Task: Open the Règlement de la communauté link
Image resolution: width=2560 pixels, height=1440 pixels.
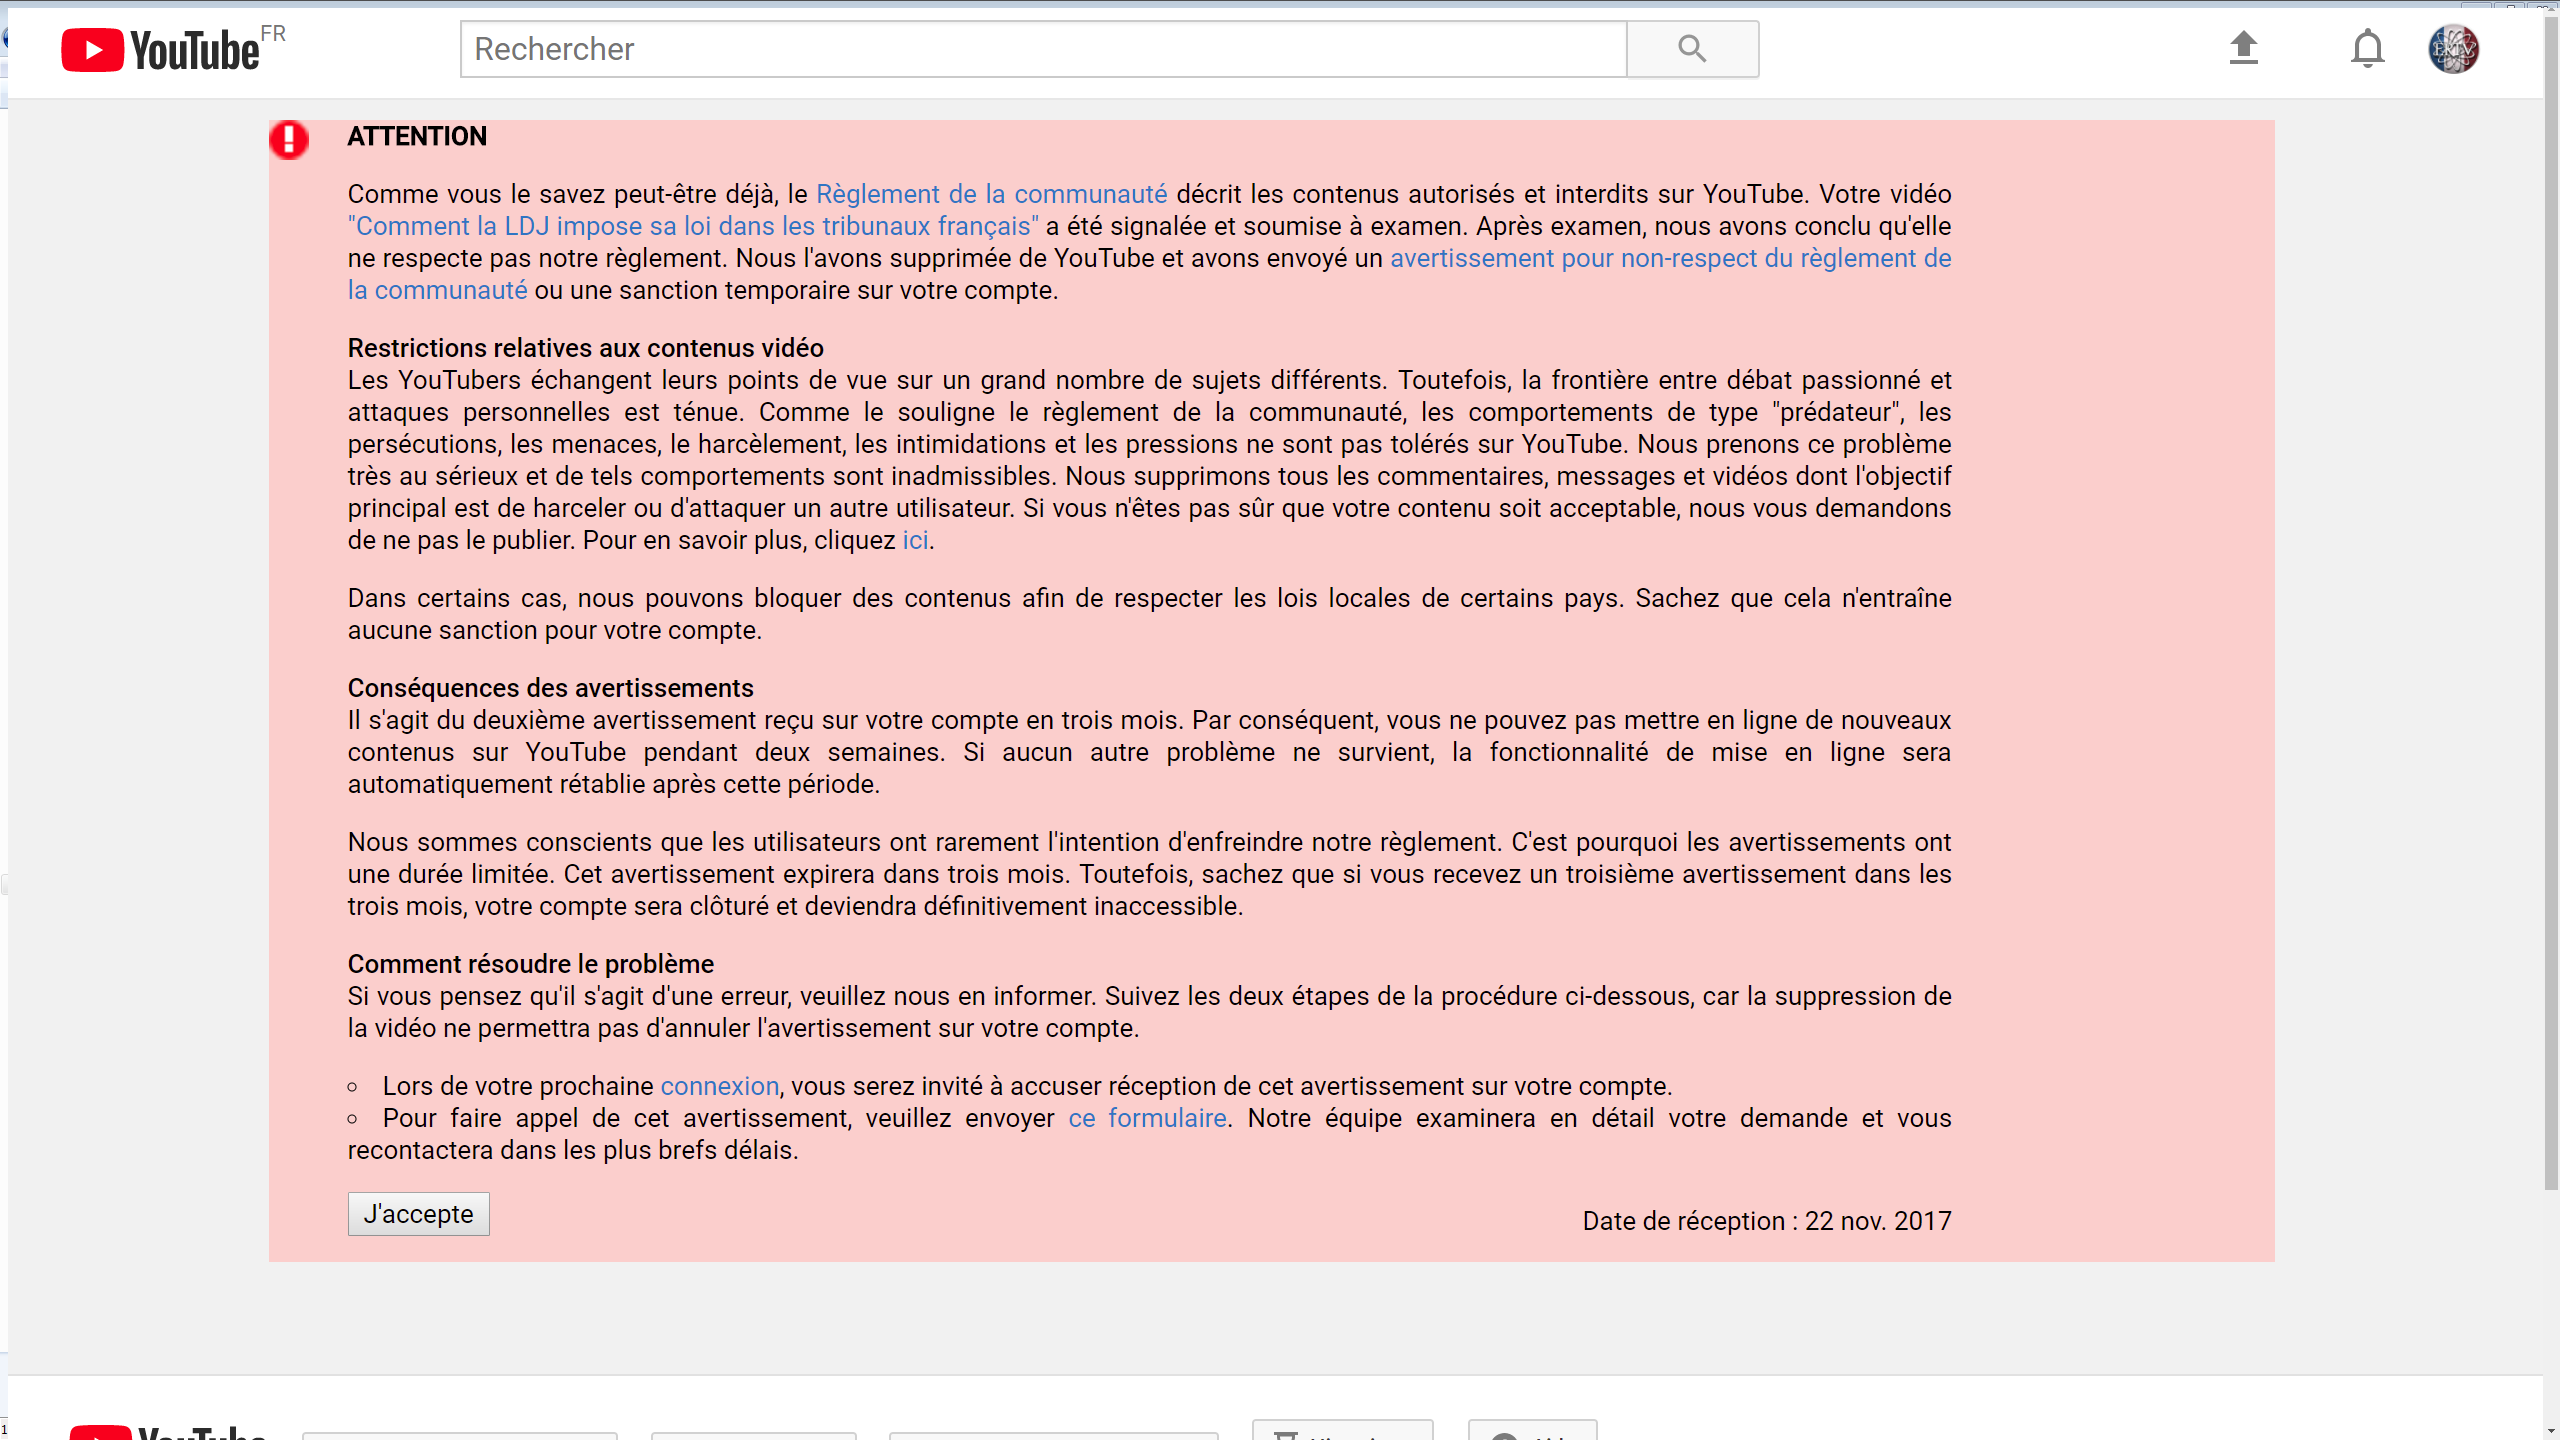Action: [x=991, y=194]
